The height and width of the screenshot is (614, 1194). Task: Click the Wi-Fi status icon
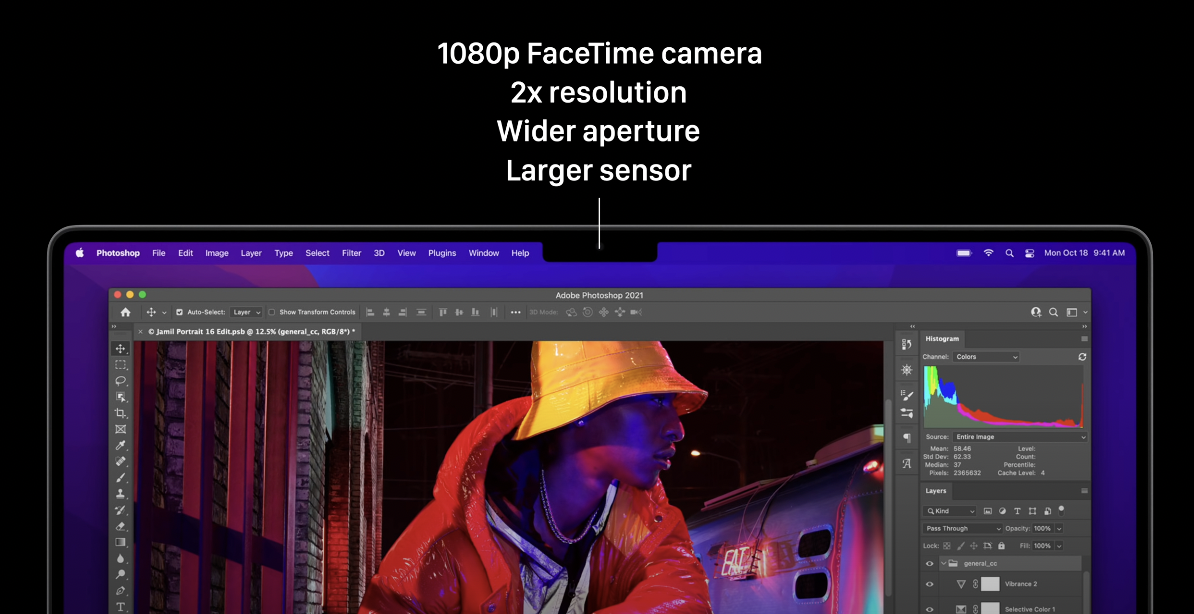click(988, 253)
